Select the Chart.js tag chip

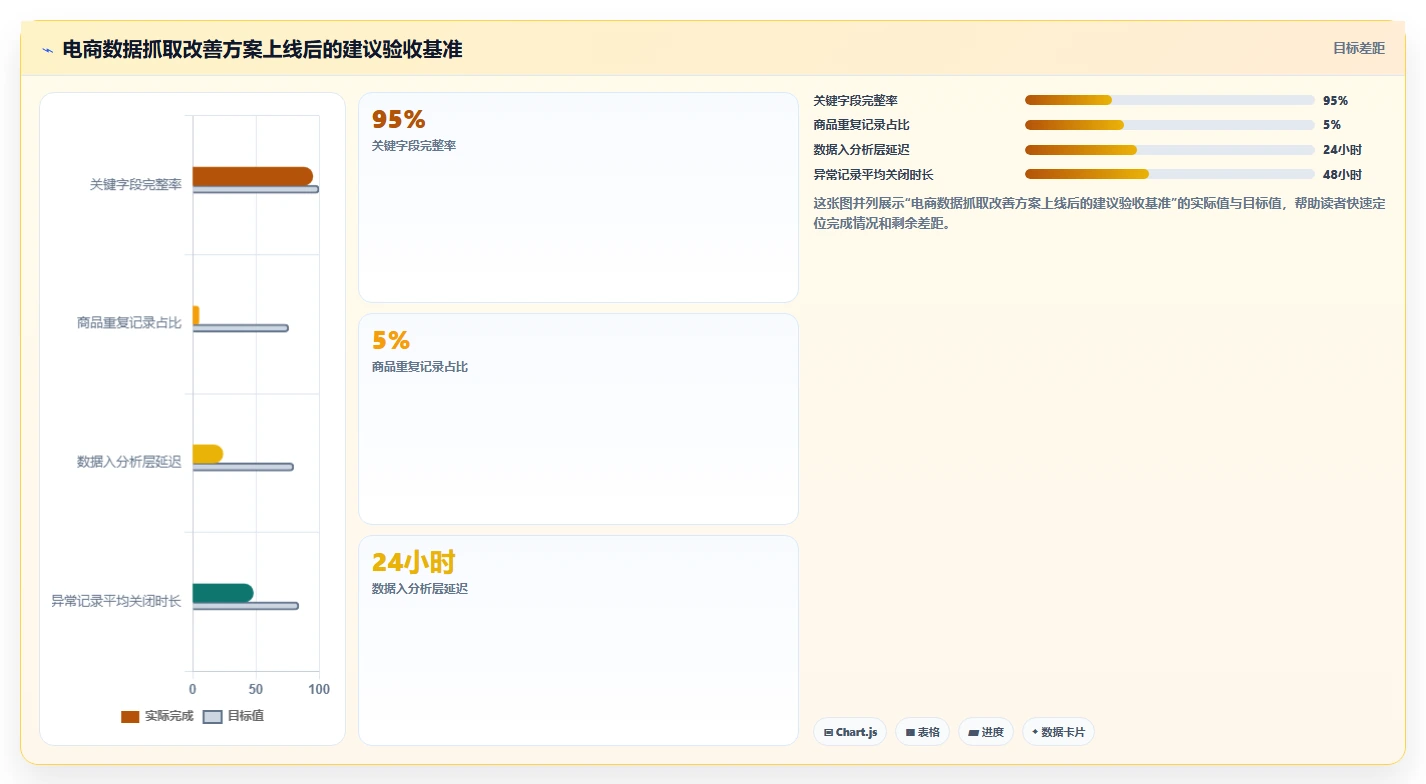[850, 732]
